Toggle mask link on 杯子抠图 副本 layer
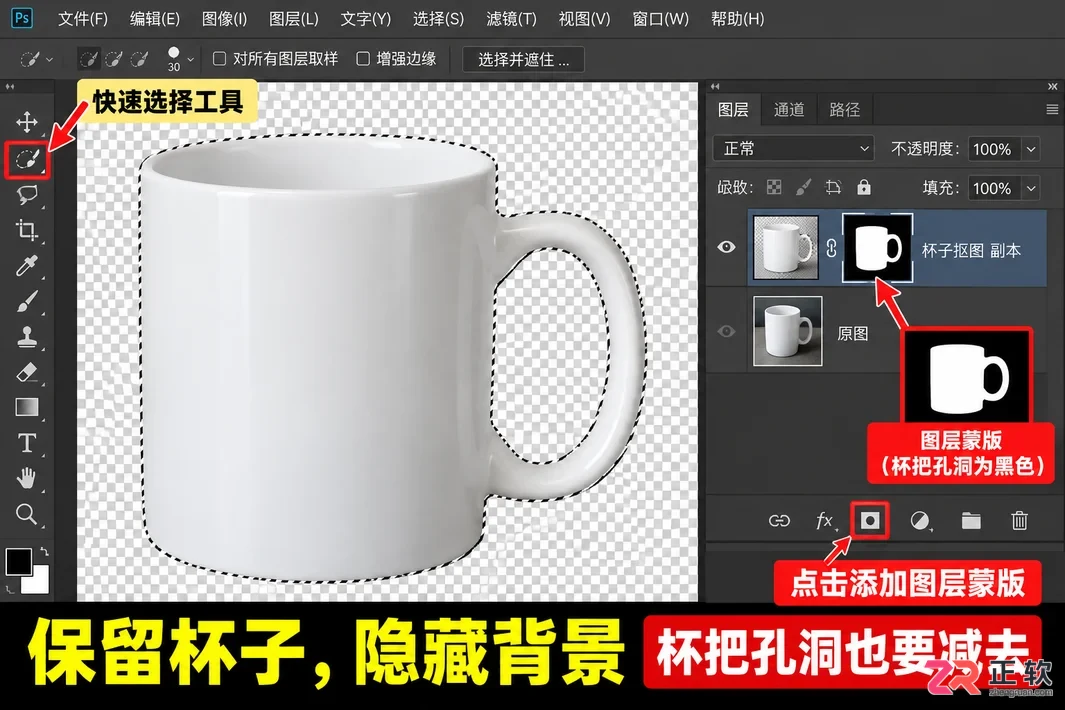The width and height of the screenshot is (1065, 710). click(x=831, y=249)
